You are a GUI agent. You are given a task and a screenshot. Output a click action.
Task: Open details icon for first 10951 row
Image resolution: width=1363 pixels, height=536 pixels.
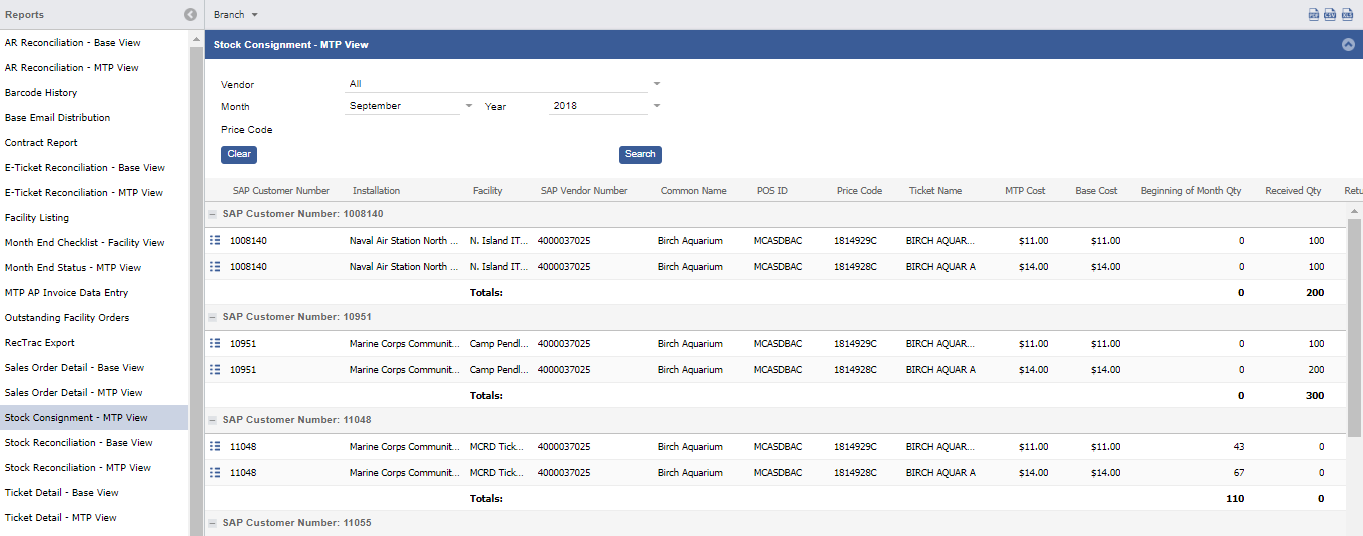(x=215, y=344)
